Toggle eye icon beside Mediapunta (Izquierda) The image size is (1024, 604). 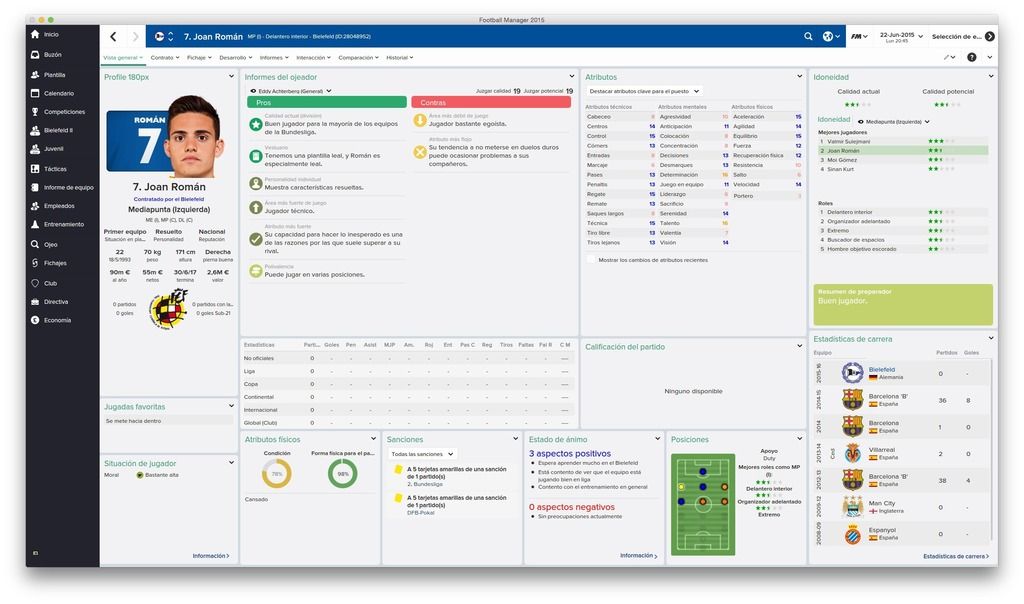[861, 122]
